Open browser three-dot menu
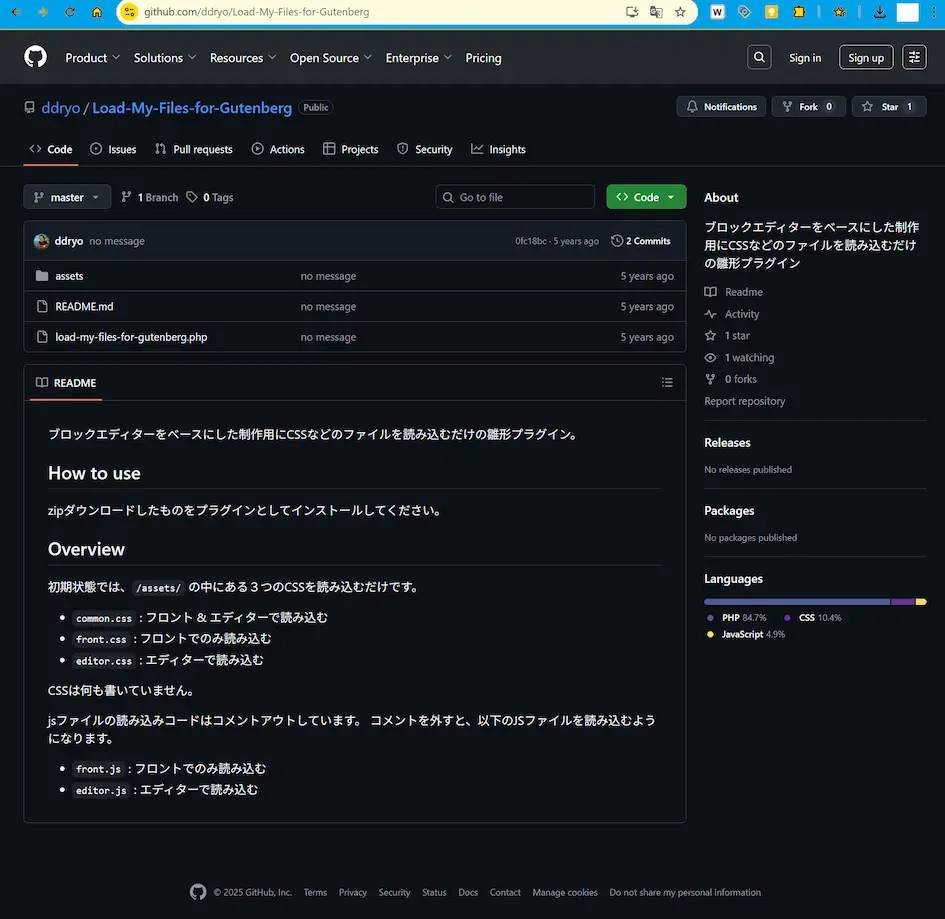The width and height of the screenshot is (945, 919). (x=934, y=12)
